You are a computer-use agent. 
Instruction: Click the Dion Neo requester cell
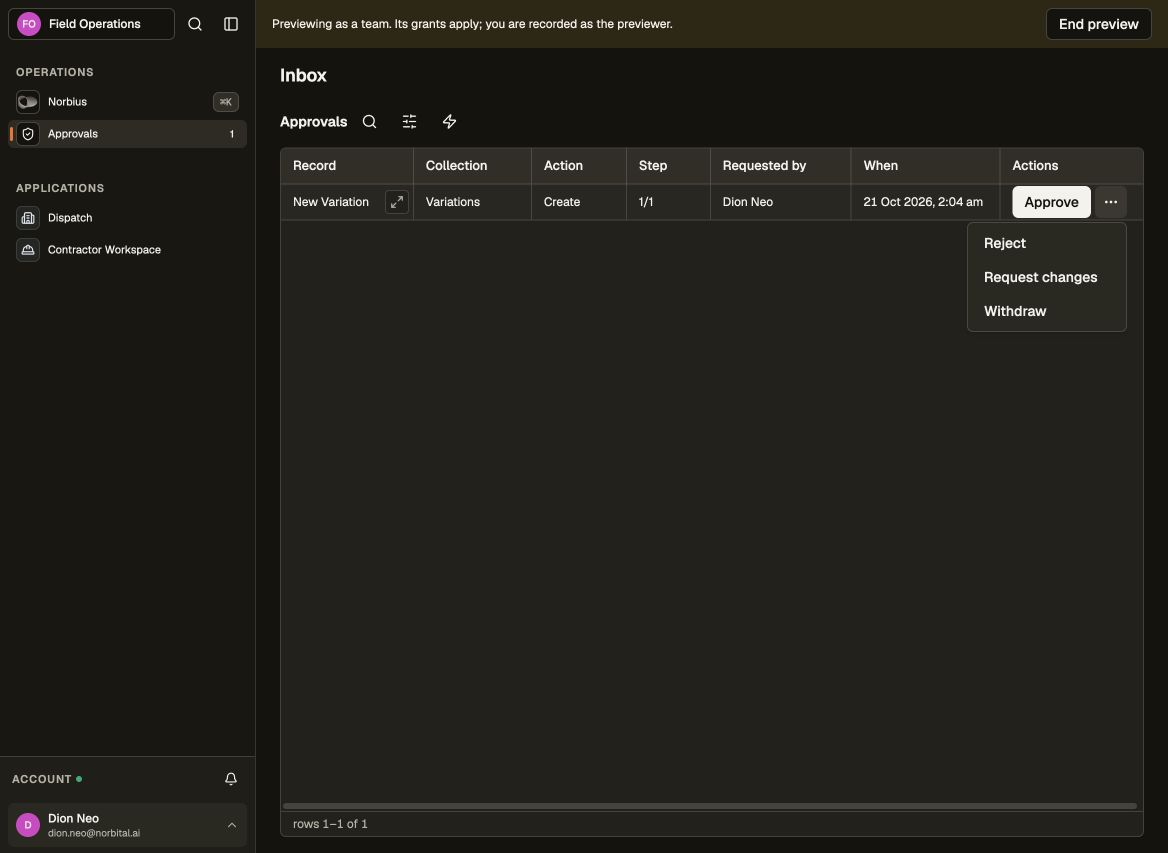pos(781,202)
